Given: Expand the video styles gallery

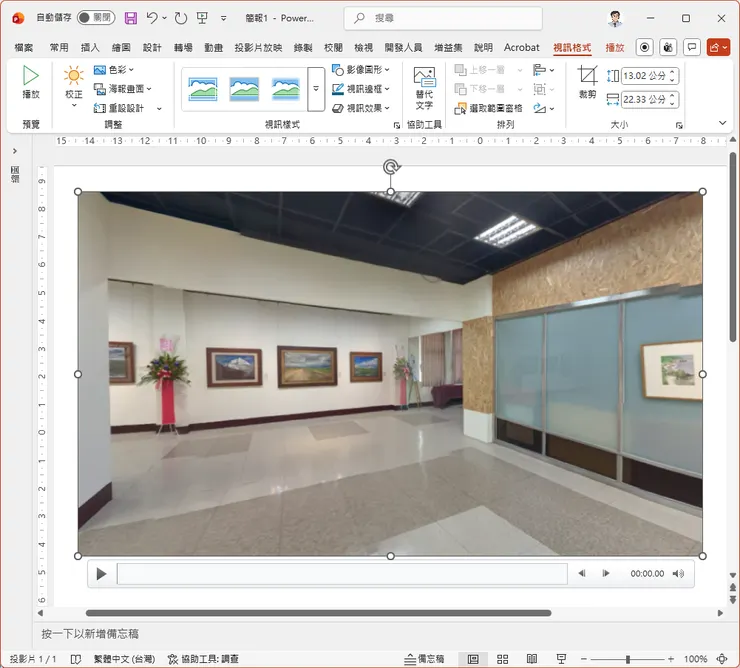Looking at the screenshot, I should point(315,89).
